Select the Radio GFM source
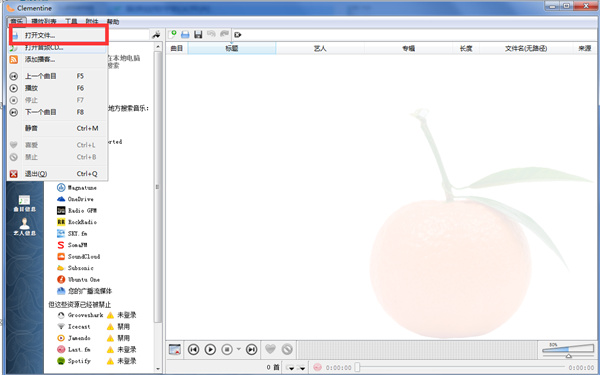 [77, 210]
